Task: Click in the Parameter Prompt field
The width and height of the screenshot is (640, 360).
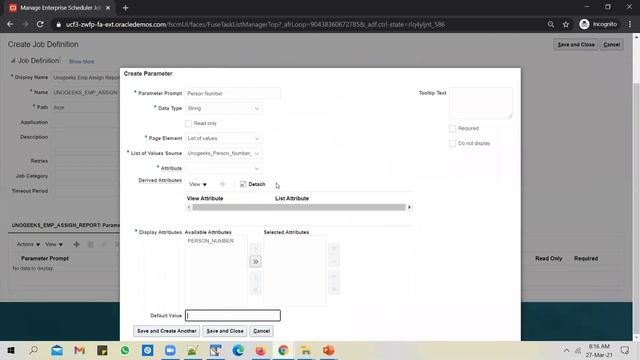Action: coord(233,93)
